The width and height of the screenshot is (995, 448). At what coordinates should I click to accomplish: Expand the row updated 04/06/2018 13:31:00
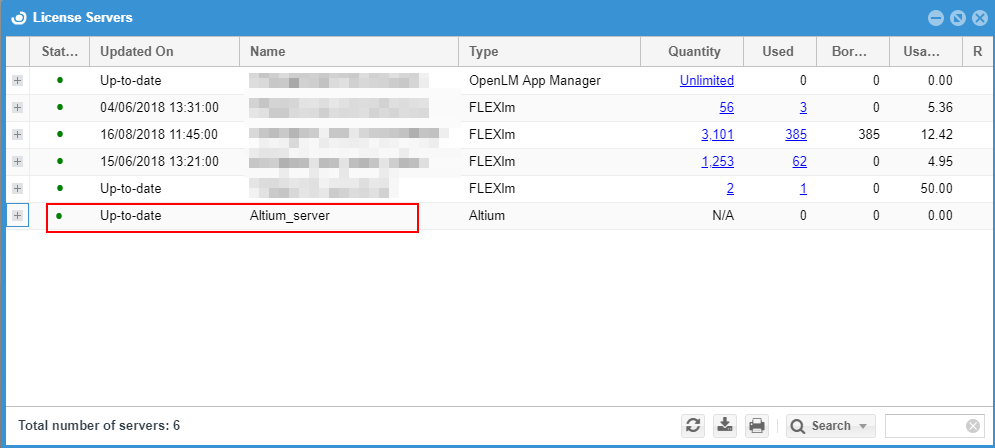click(x=18, y=107)
